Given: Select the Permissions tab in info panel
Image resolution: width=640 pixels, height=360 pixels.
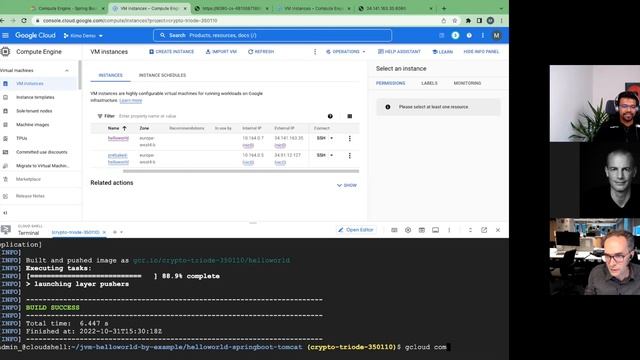Looking at the screenshot, I should tap(390, 83).
